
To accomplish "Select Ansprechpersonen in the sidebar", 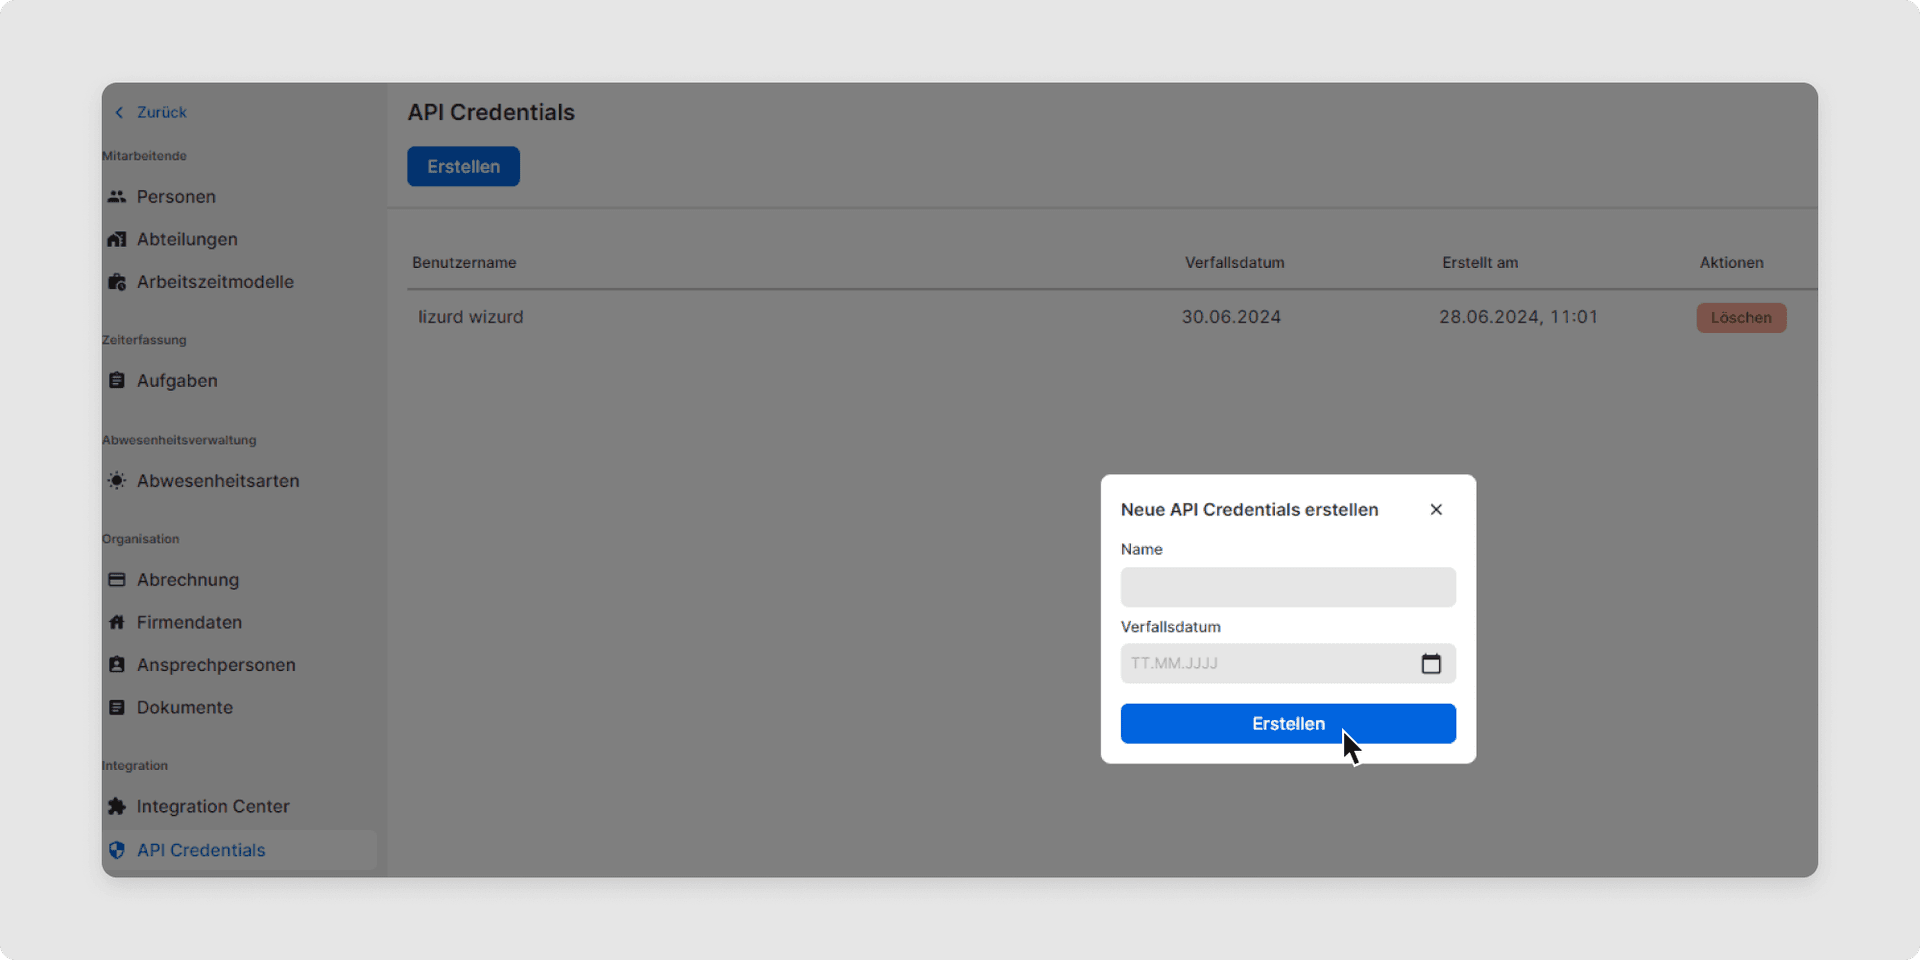I will 216,665.
